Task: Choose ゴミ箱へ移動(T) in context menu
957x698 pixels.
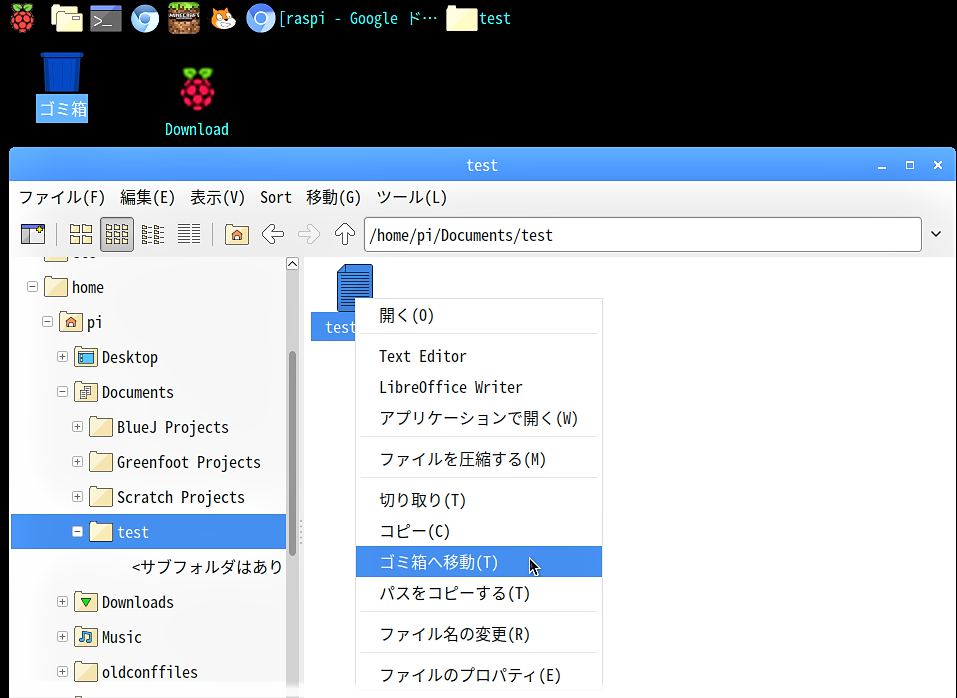Action: point(479,561)
